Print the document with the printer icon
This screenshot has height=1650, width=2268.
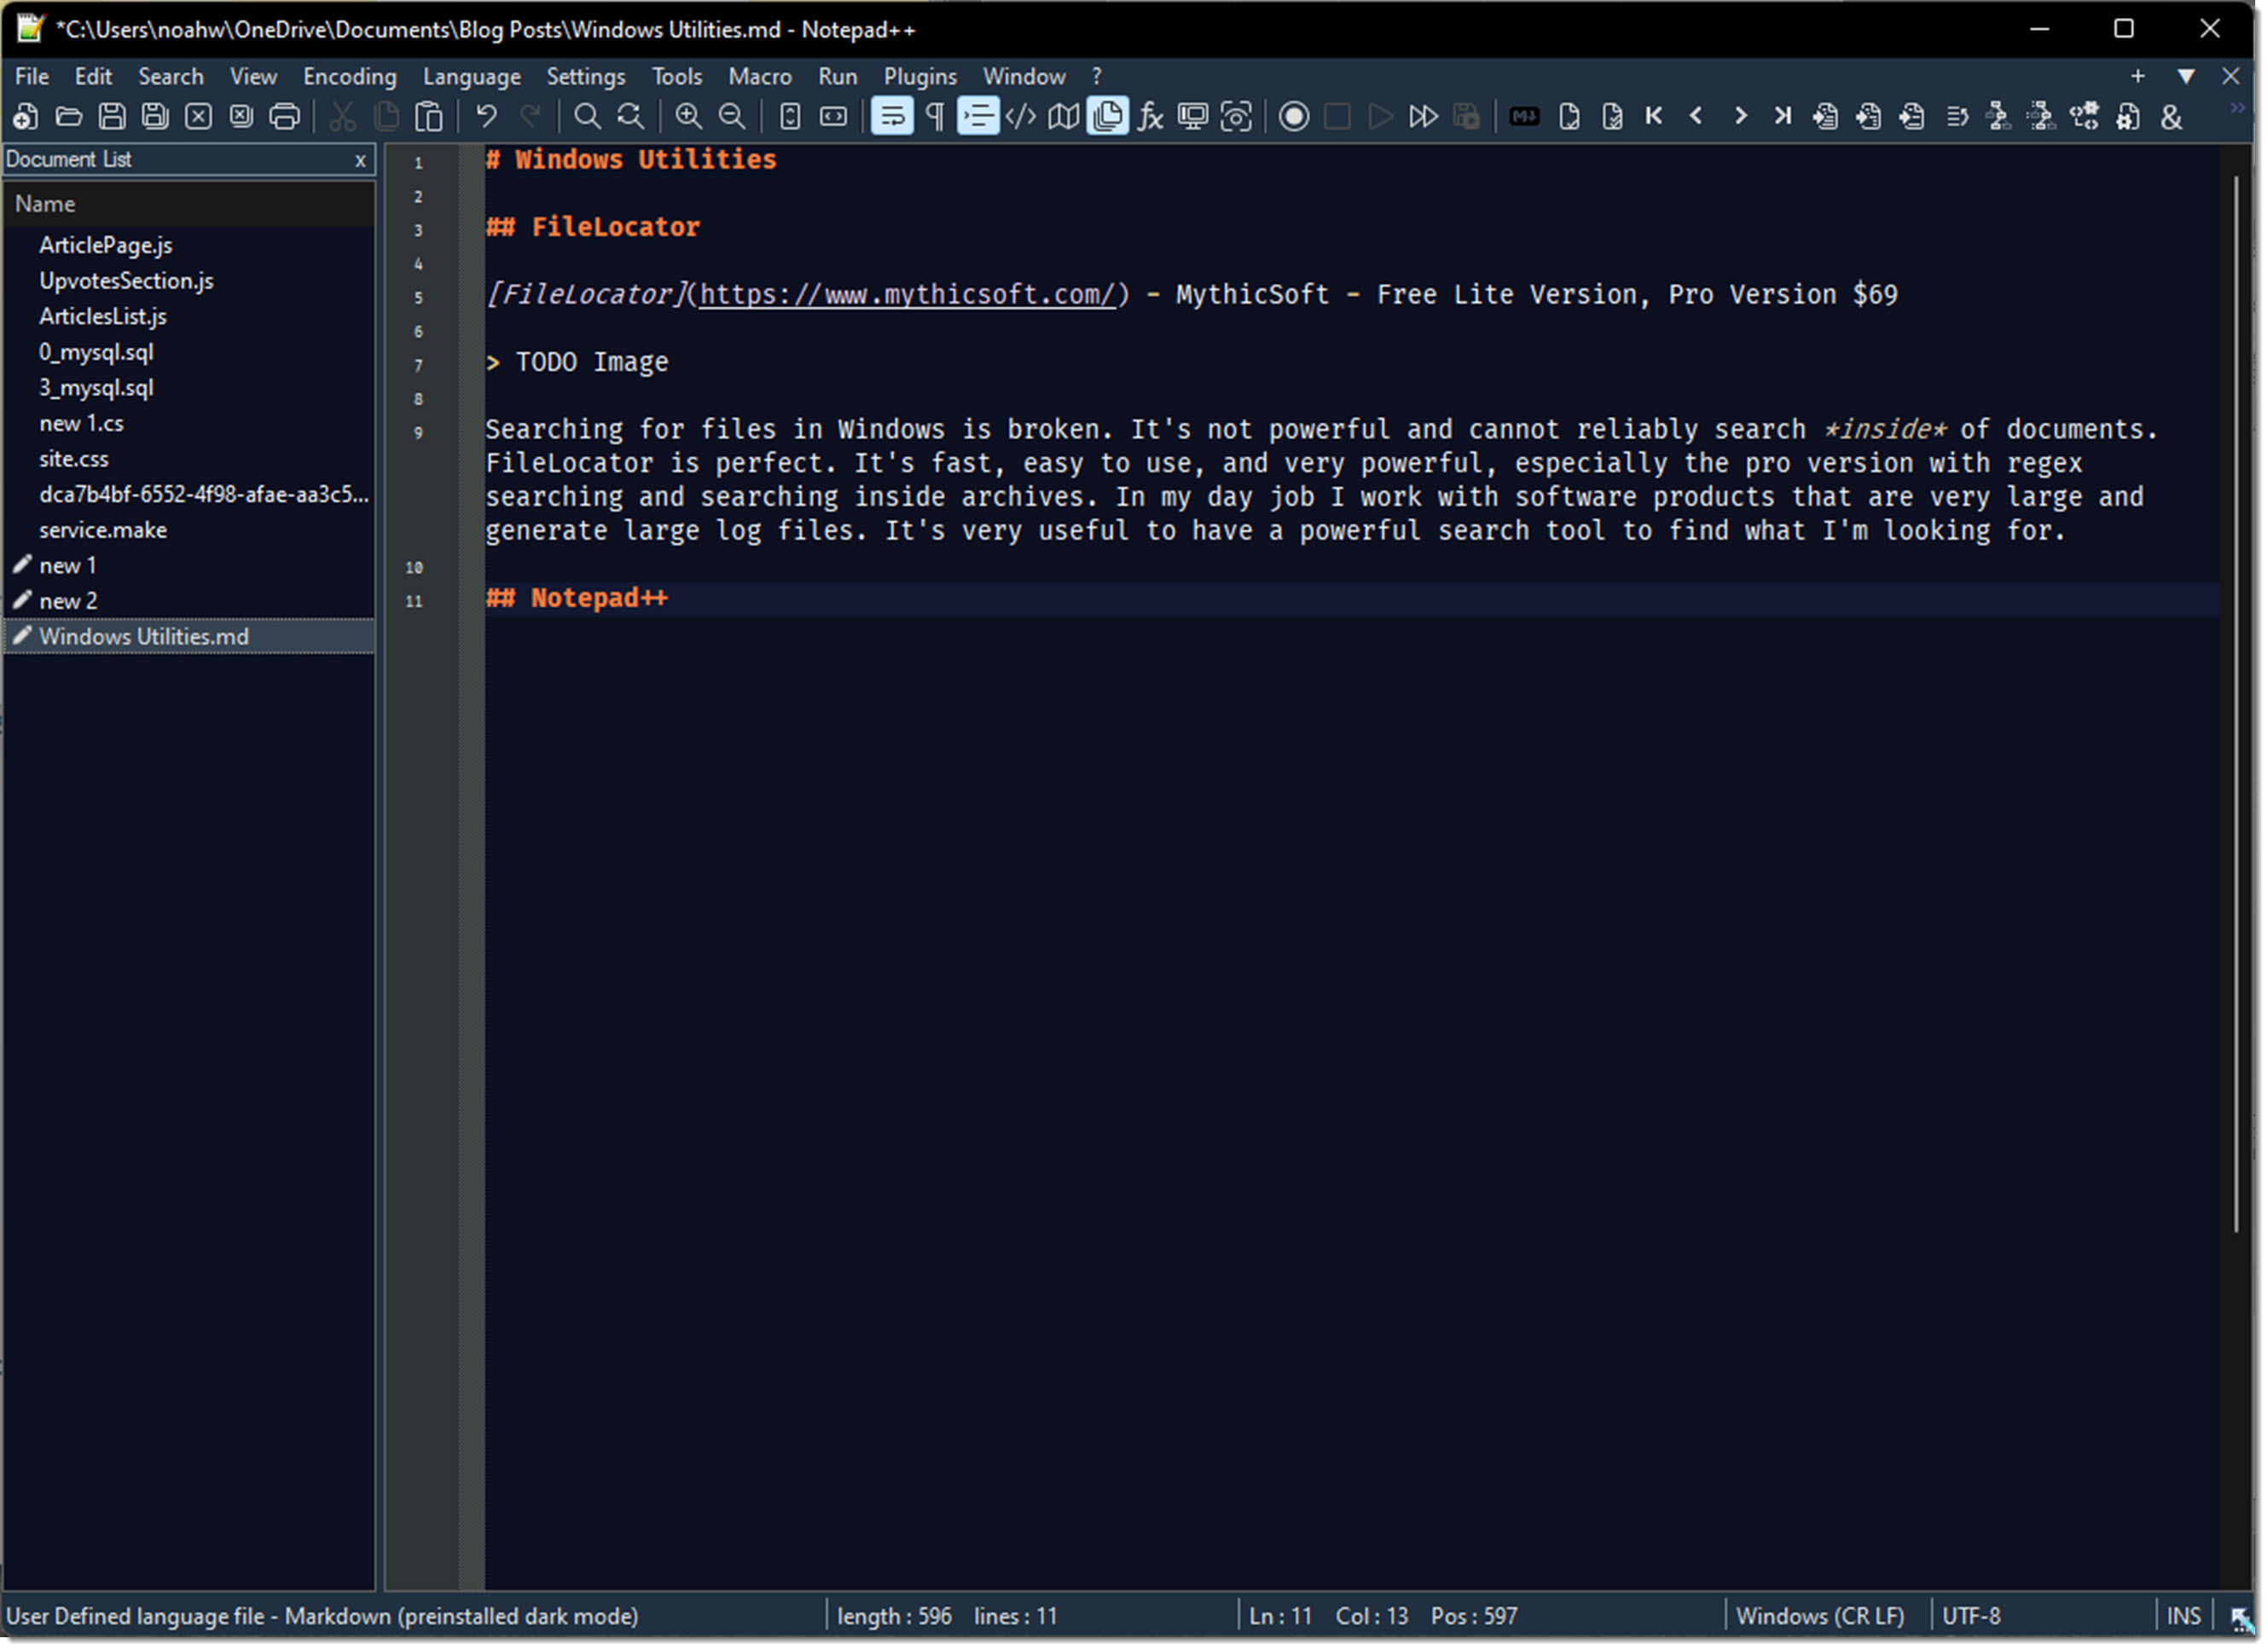coord(285,117)
